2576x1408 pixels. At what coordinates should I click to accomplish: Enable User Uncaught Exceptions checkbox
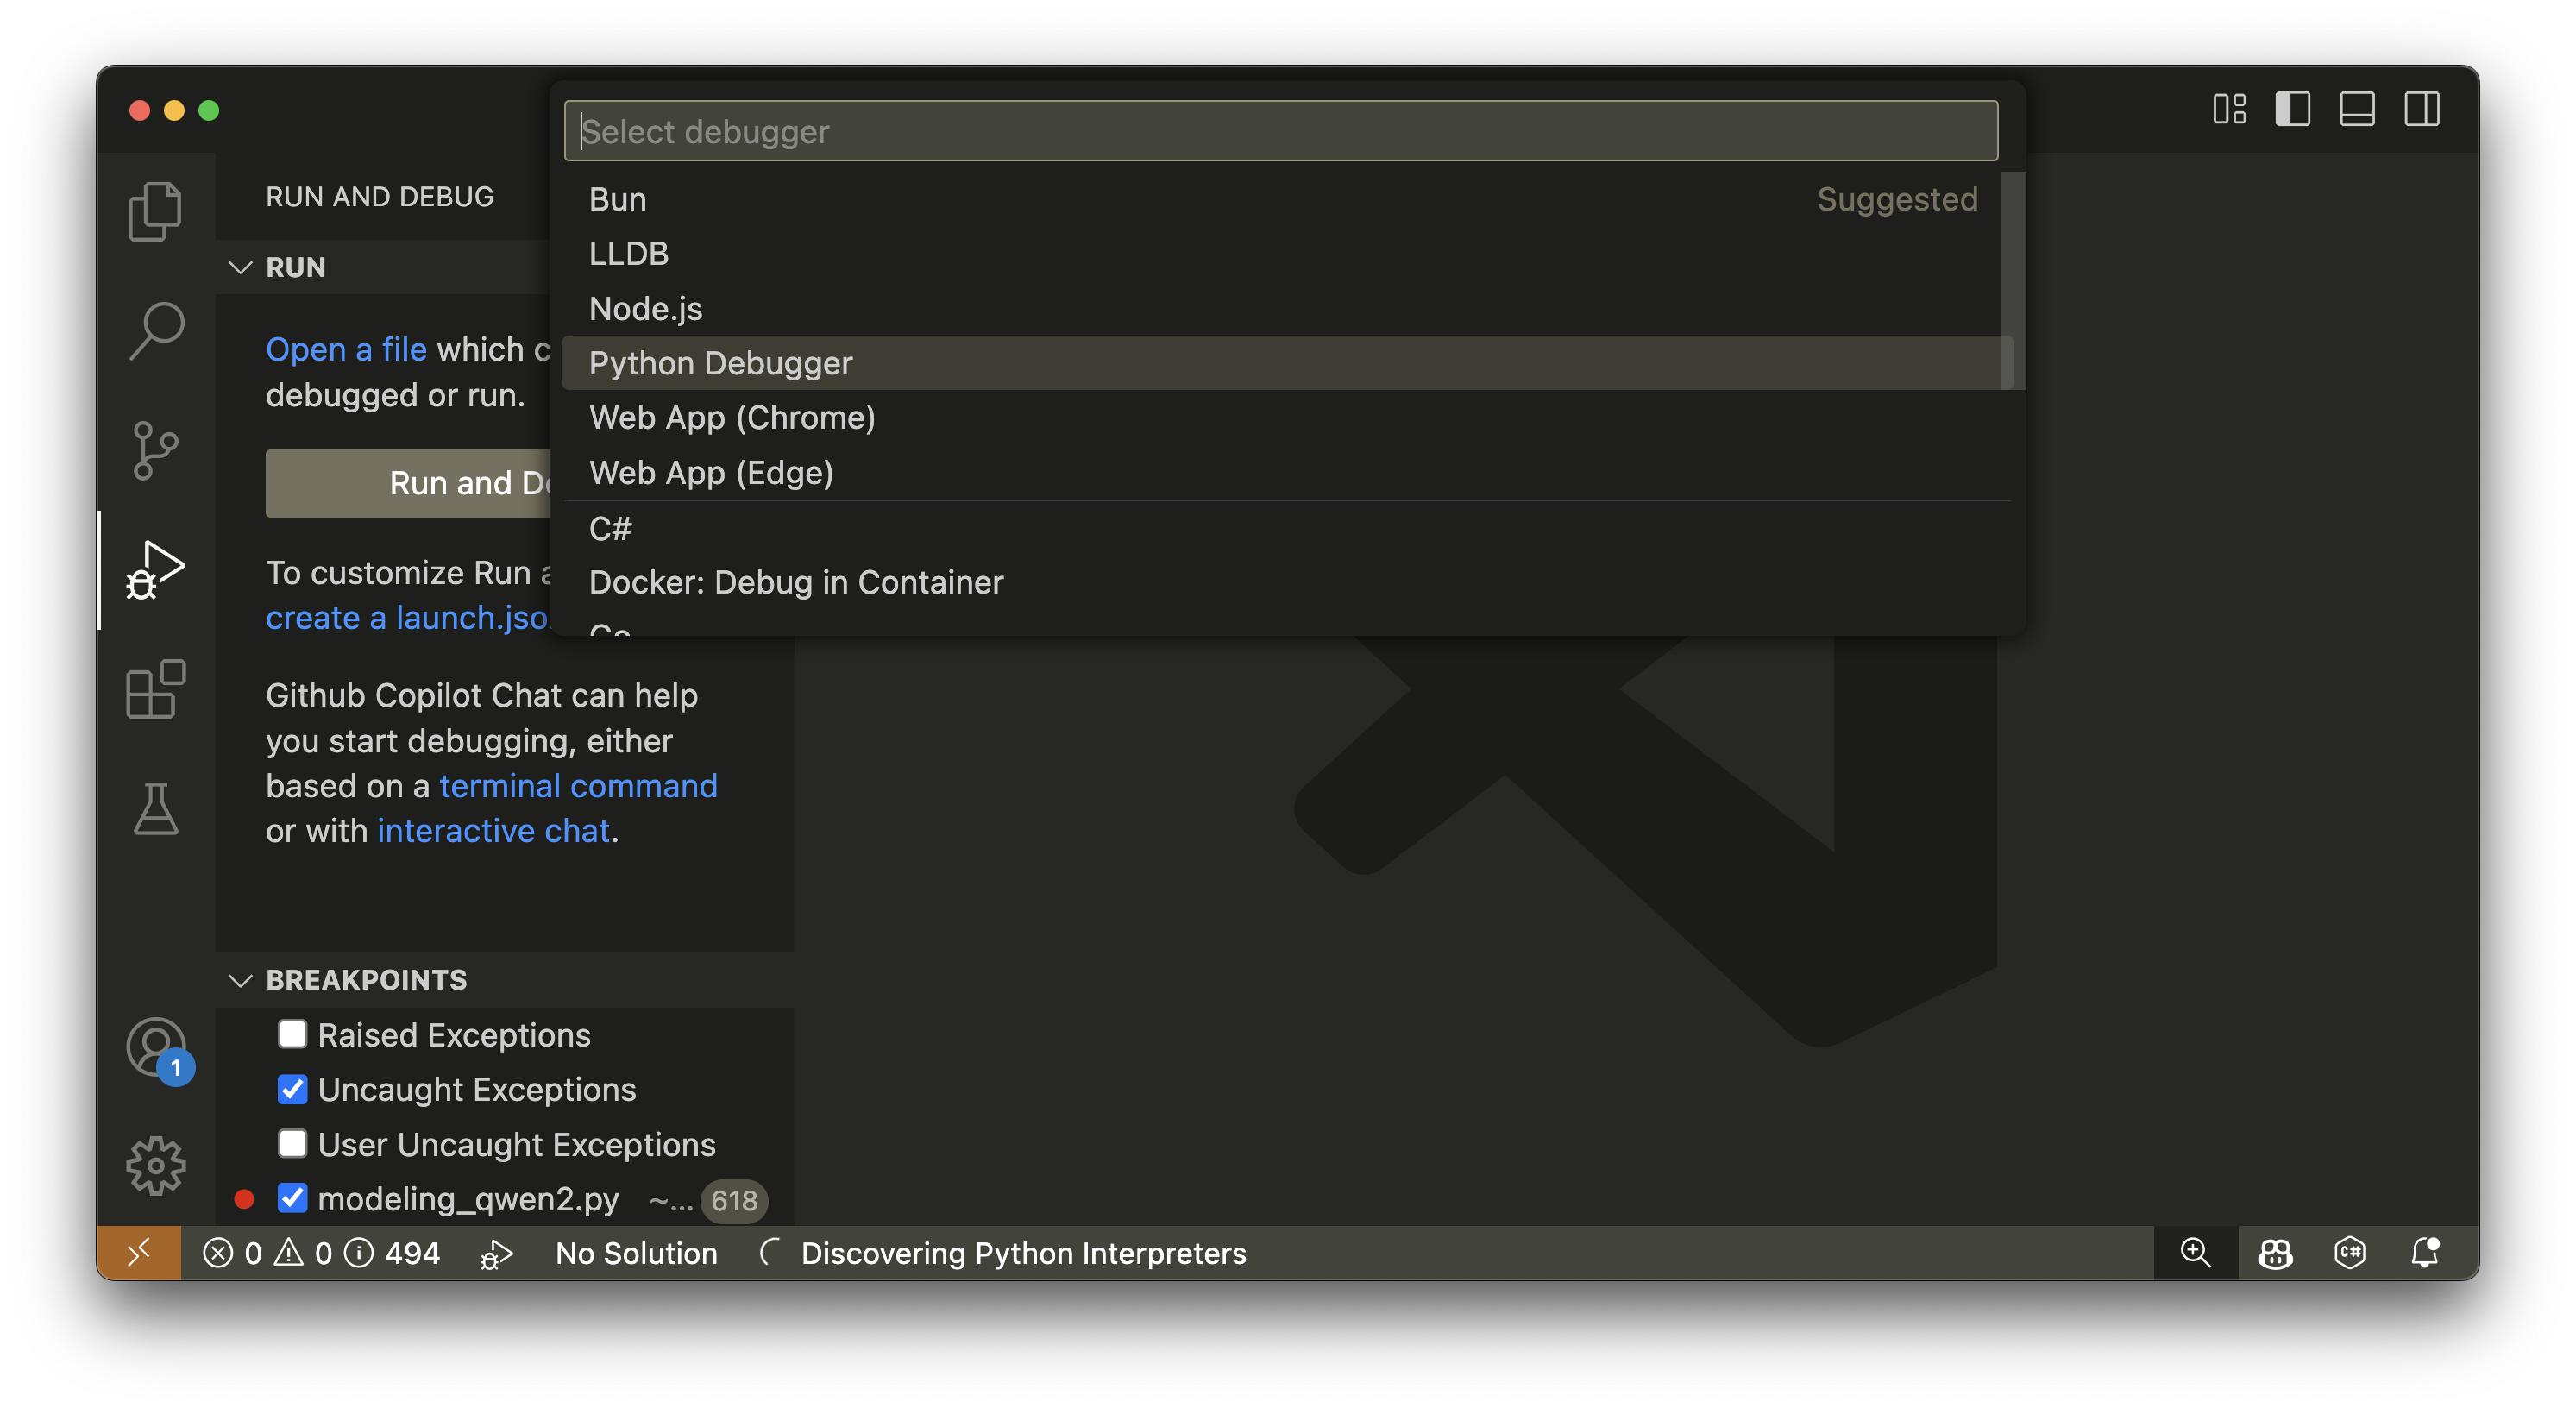[x=292, y=1143]
